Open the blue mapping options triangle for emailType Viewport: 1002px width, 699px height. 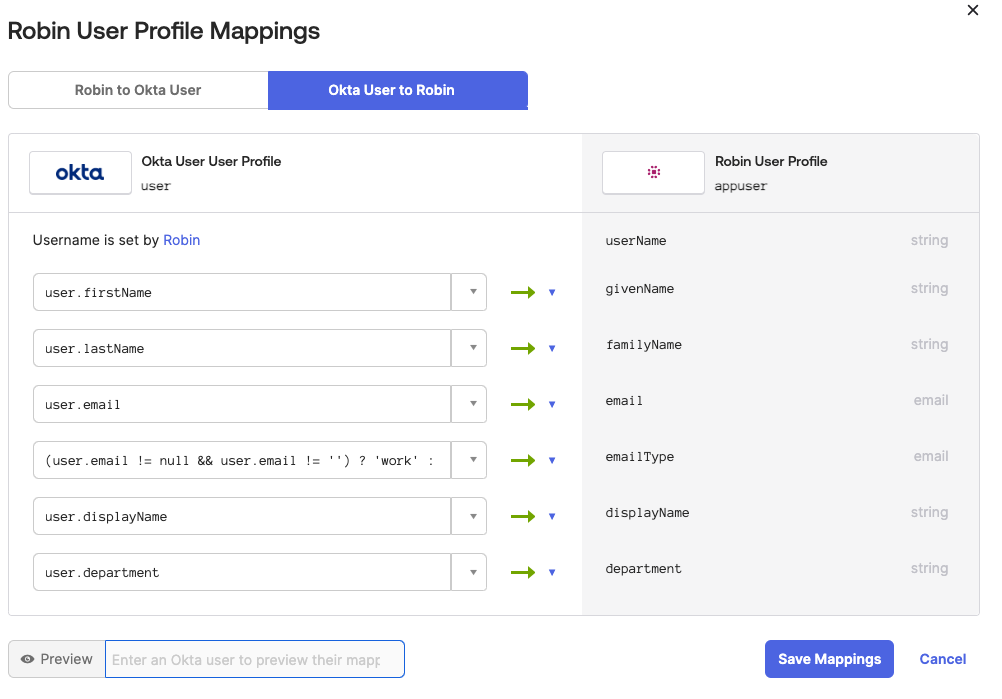point(552,460)
